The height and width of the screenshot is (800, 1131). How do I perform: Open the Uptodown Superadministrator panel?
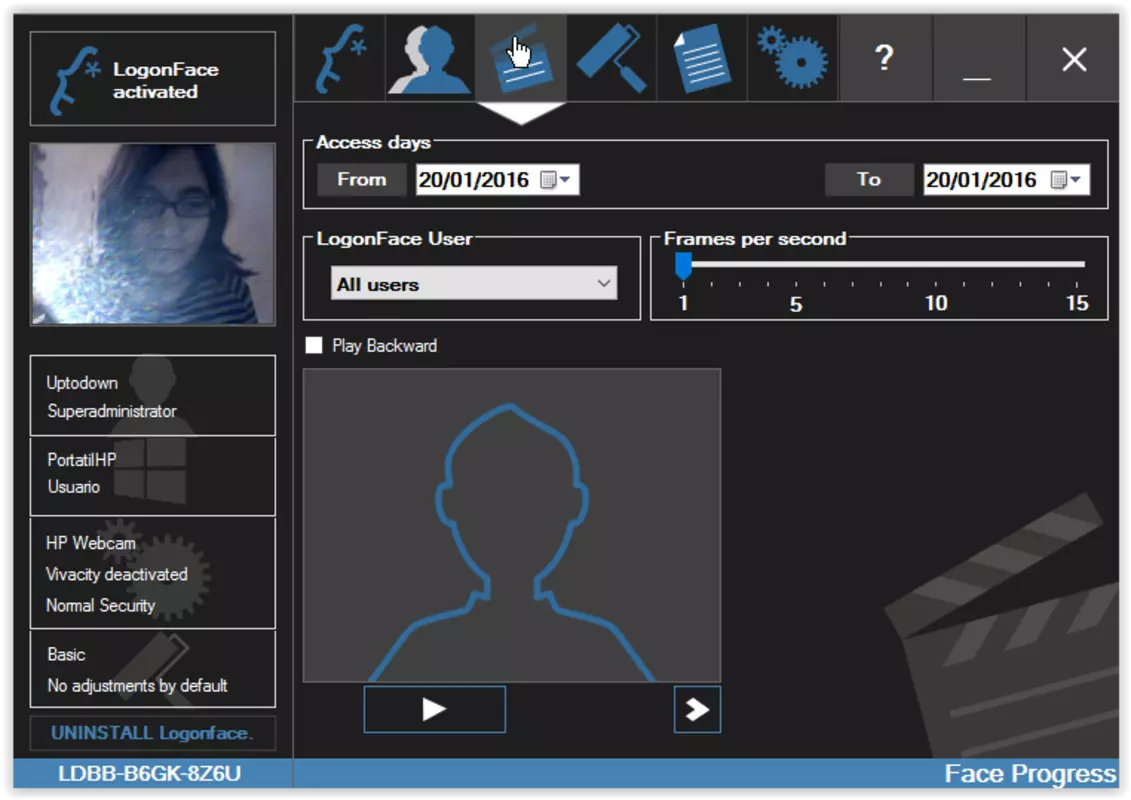[153, 395]
